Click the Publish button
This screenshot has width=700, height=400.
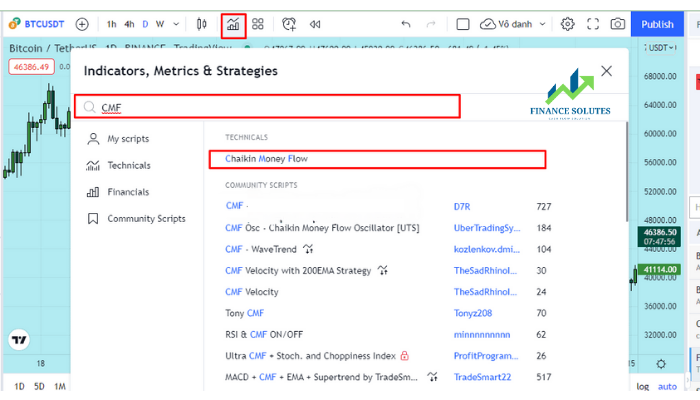(657, 24)
